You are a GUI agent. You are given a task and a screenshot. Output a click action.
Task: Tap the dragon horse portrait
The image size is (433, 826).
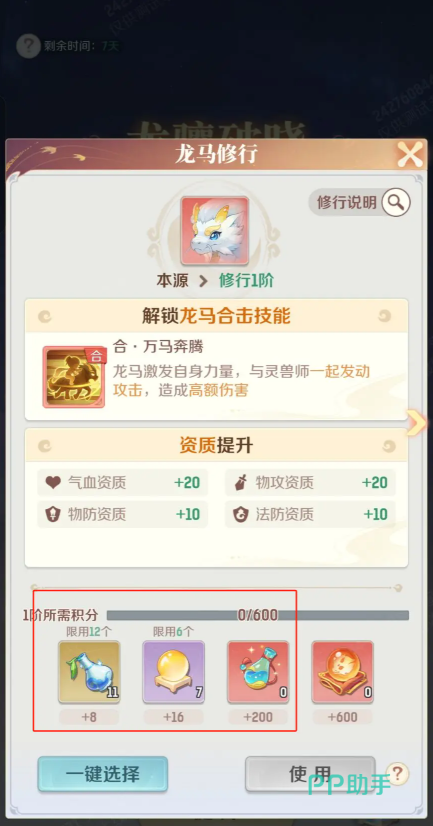click(x=214, y=230)
